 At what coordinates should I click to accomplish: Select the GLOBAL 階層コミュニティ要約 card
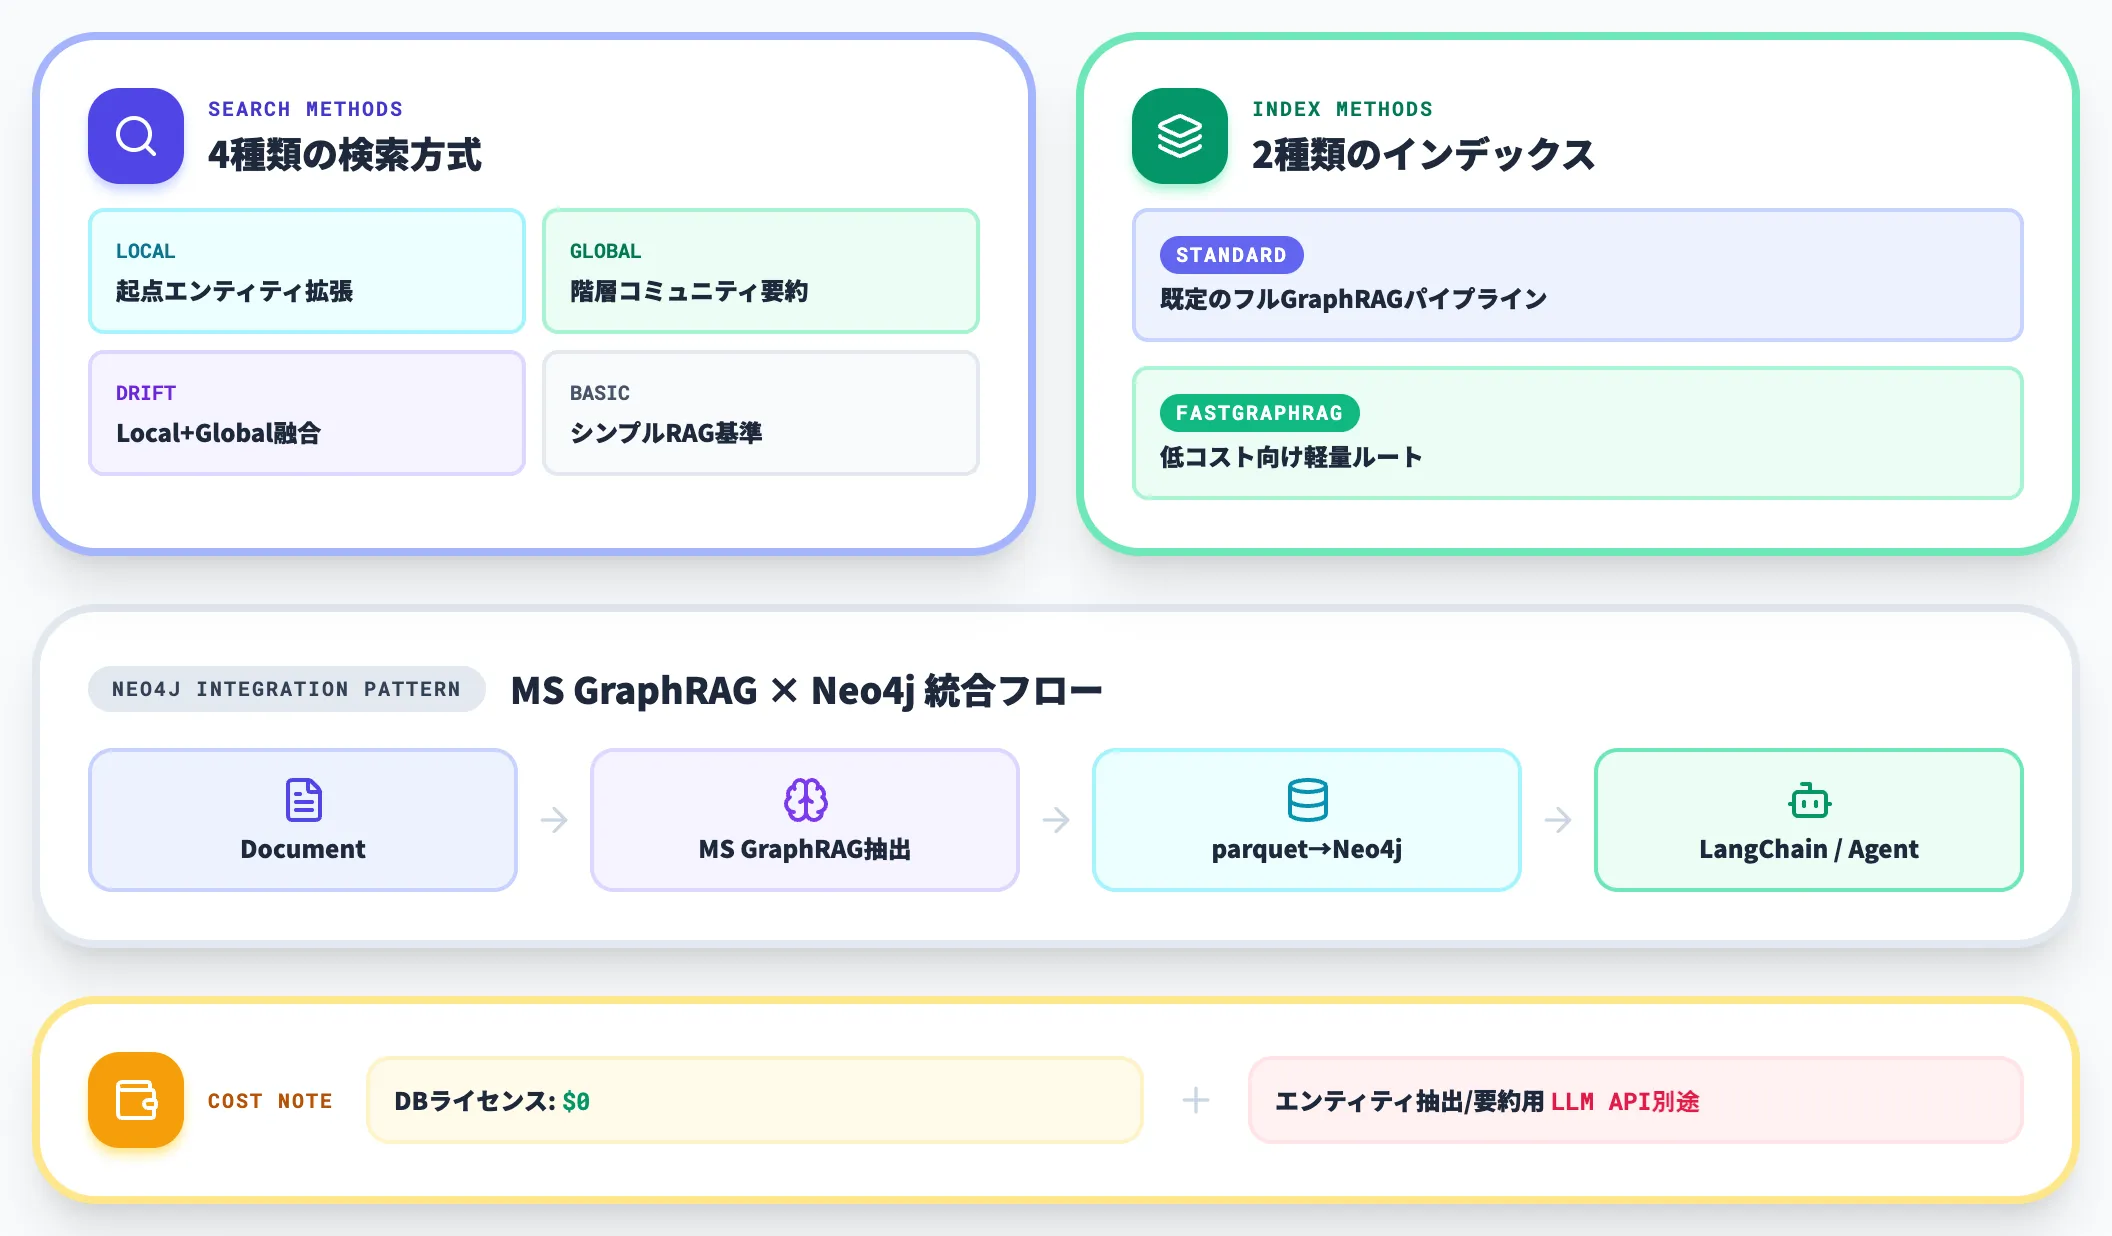761,271
